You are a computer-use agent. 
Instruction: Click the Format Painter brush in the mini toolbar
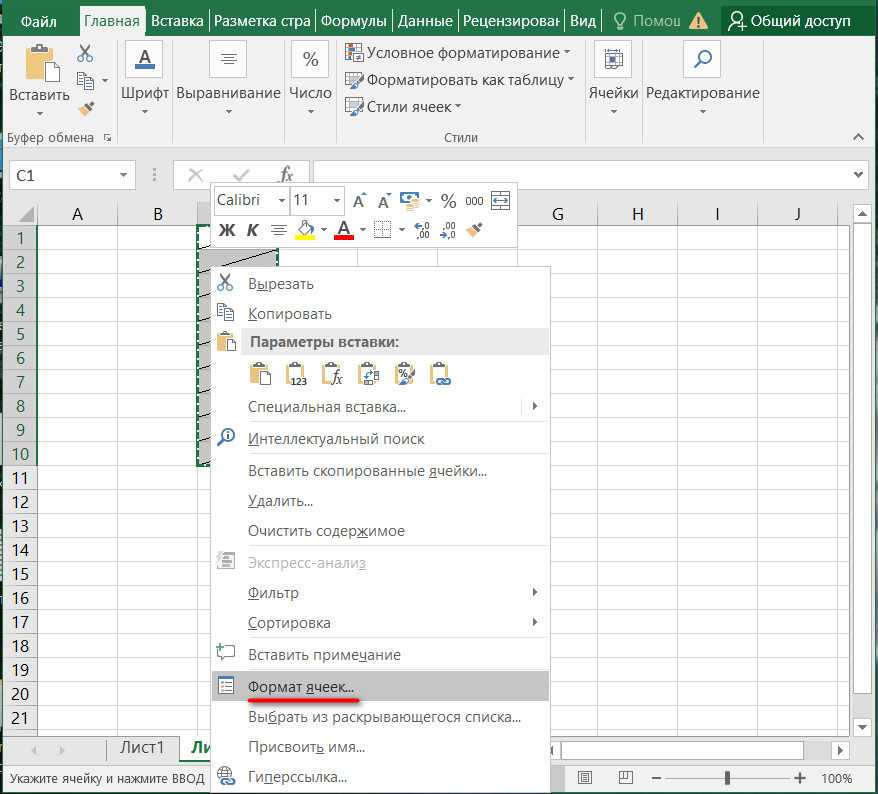pos(475,230)
